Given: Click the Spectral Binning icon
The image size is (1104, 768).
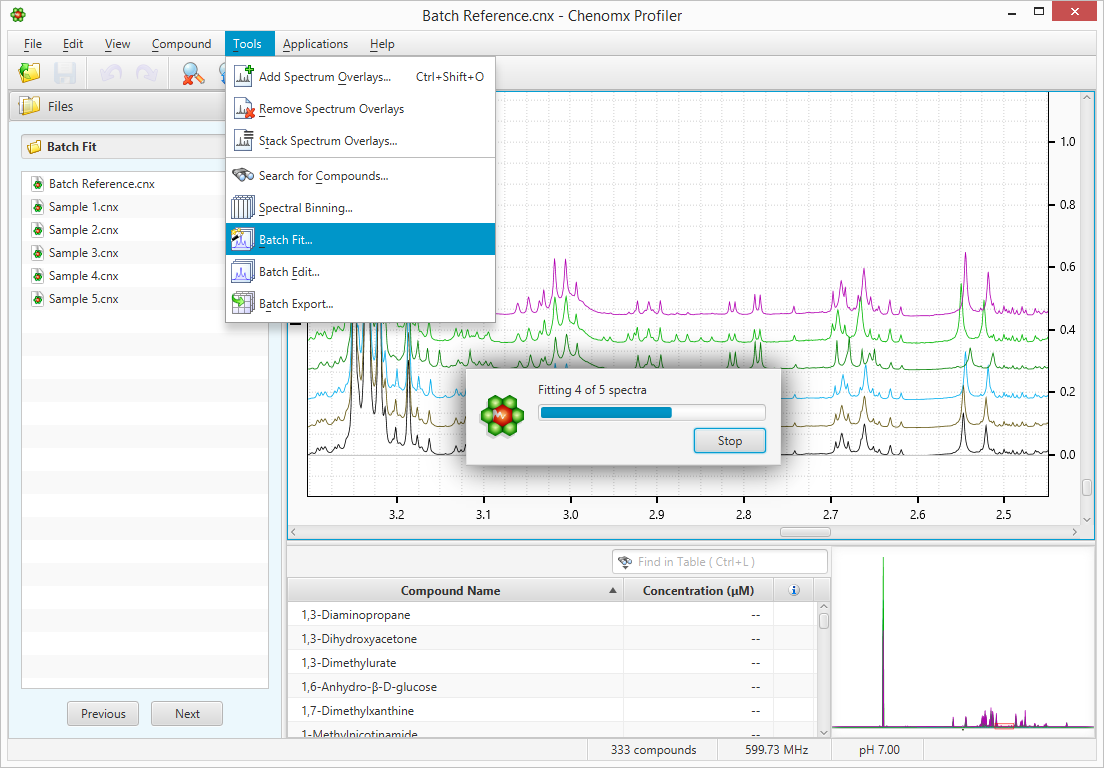Looking at the screenshot, I should coord(243,207).
